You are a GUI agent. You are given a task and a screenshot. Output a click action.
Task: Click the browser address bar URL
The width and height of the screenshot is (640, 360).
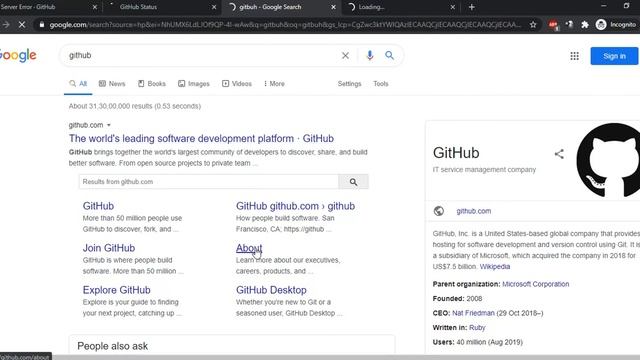[x=285, y=25]
